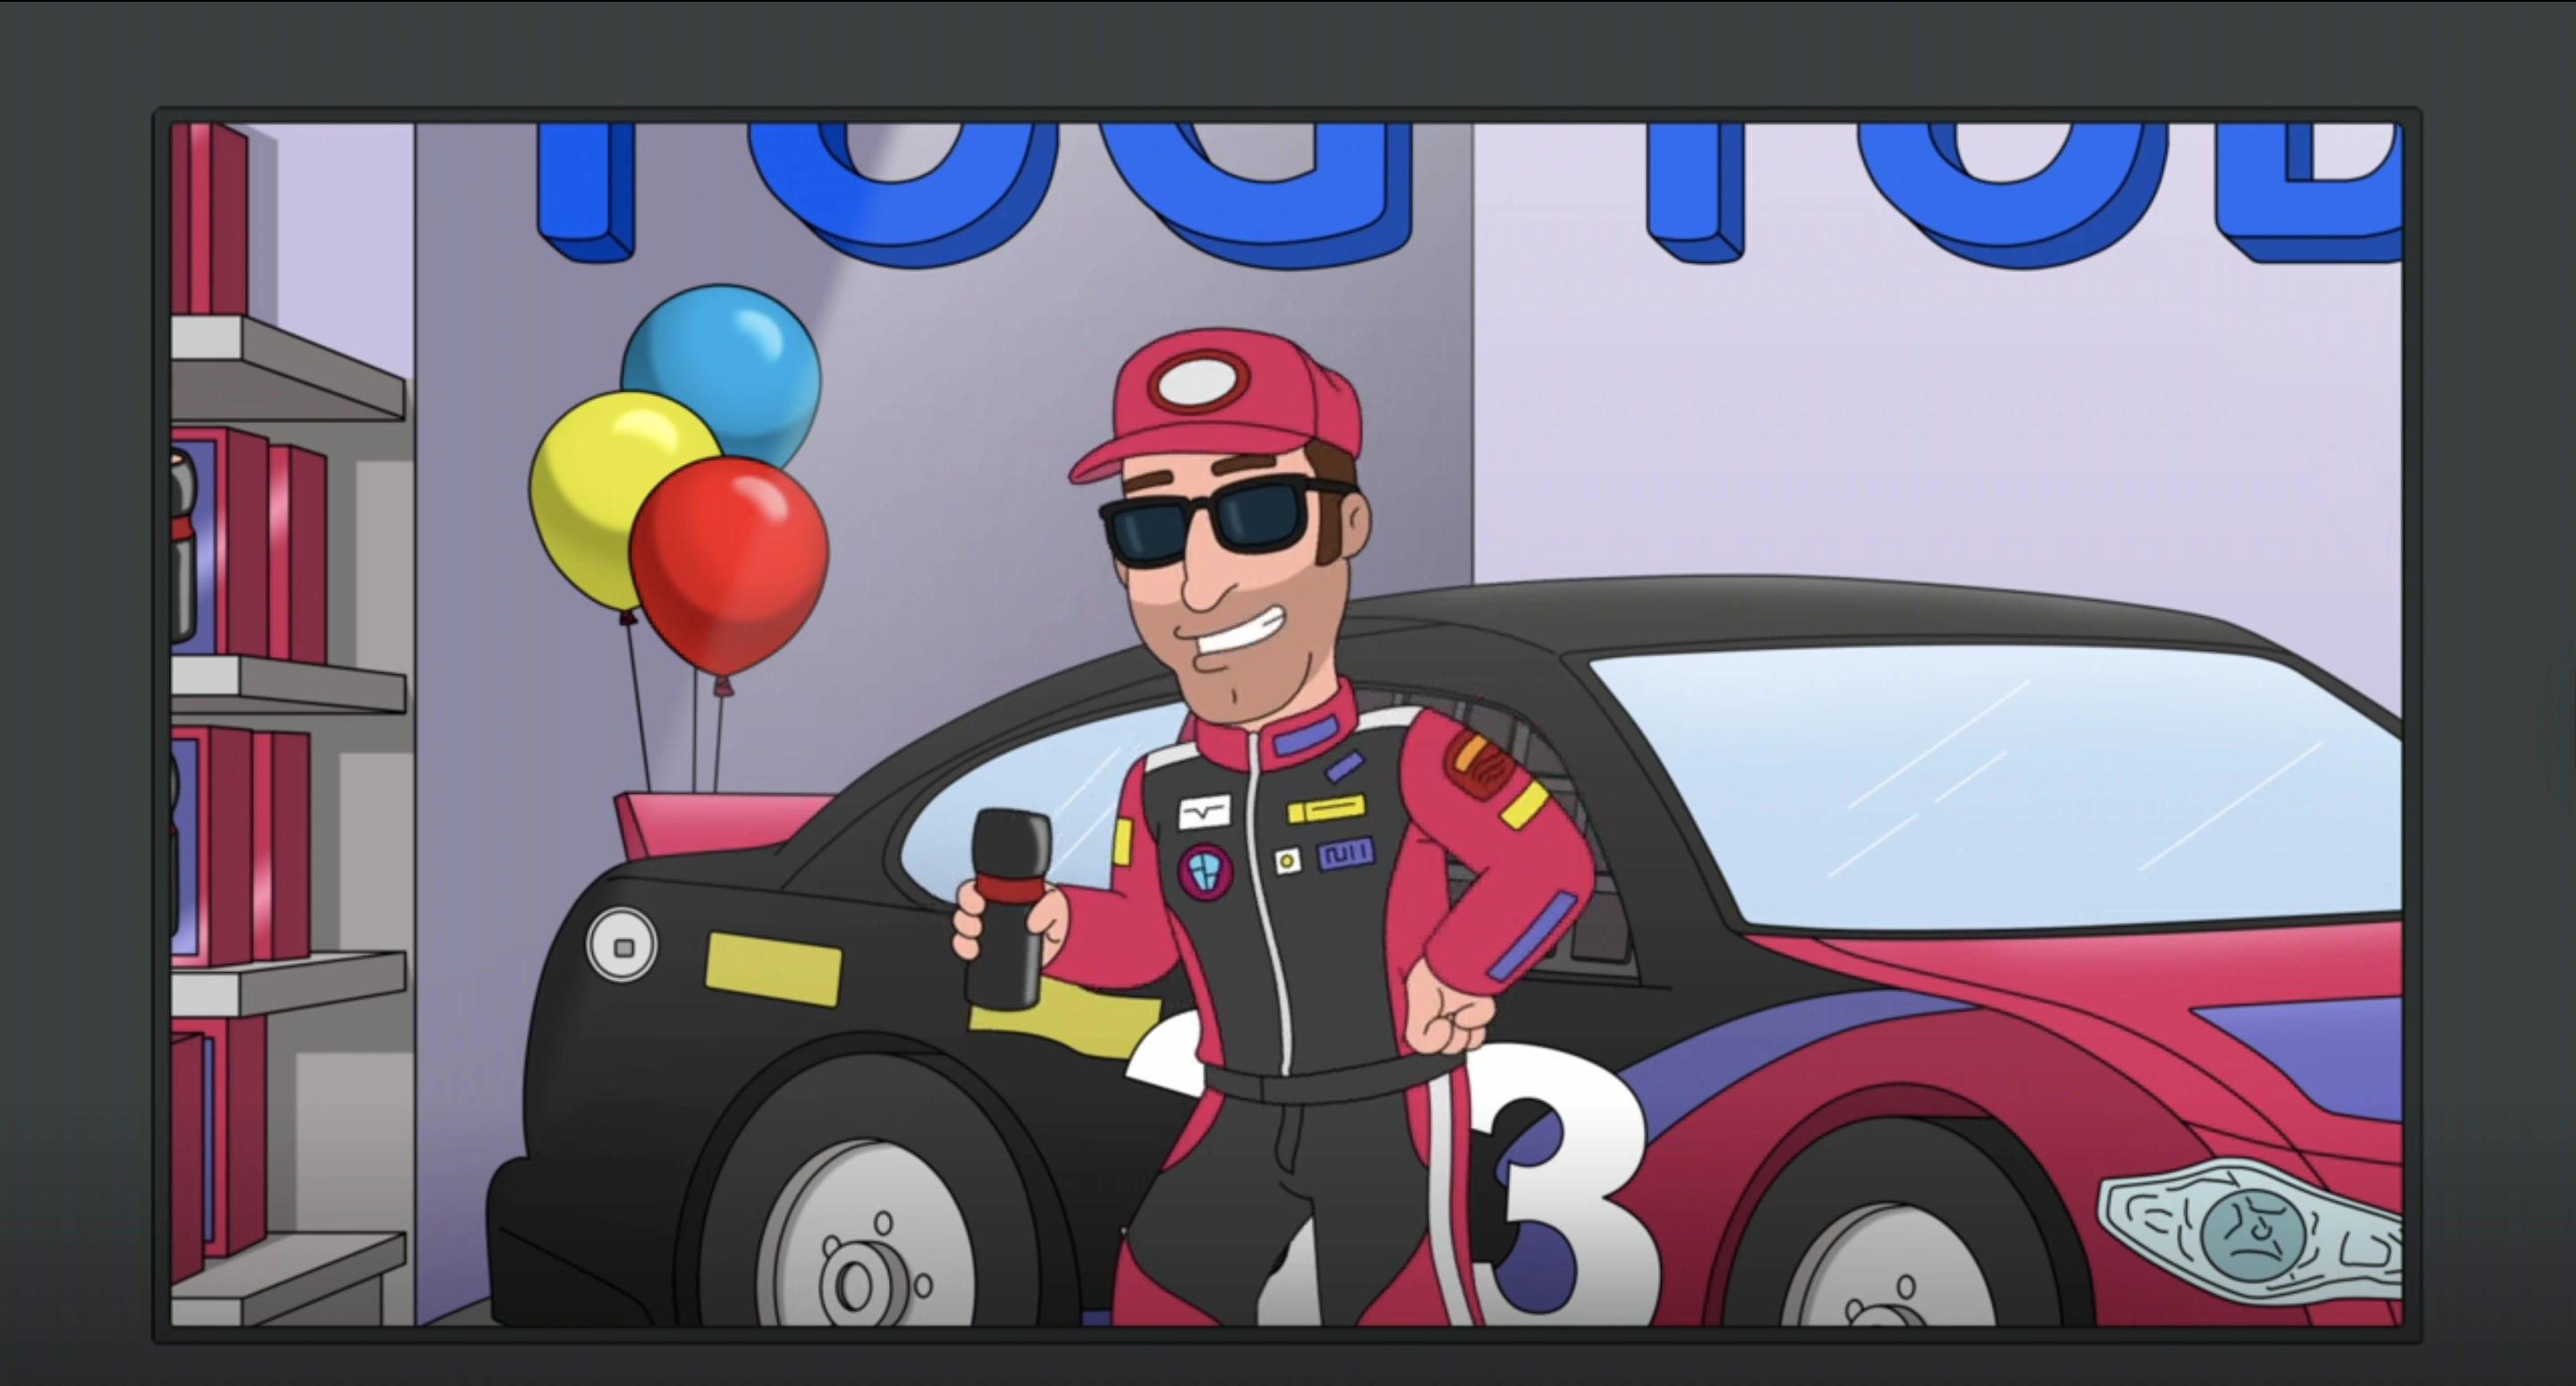Click the blue balloon
This screenshot has height=1386, width=2576.
click(x=730, y=360)
